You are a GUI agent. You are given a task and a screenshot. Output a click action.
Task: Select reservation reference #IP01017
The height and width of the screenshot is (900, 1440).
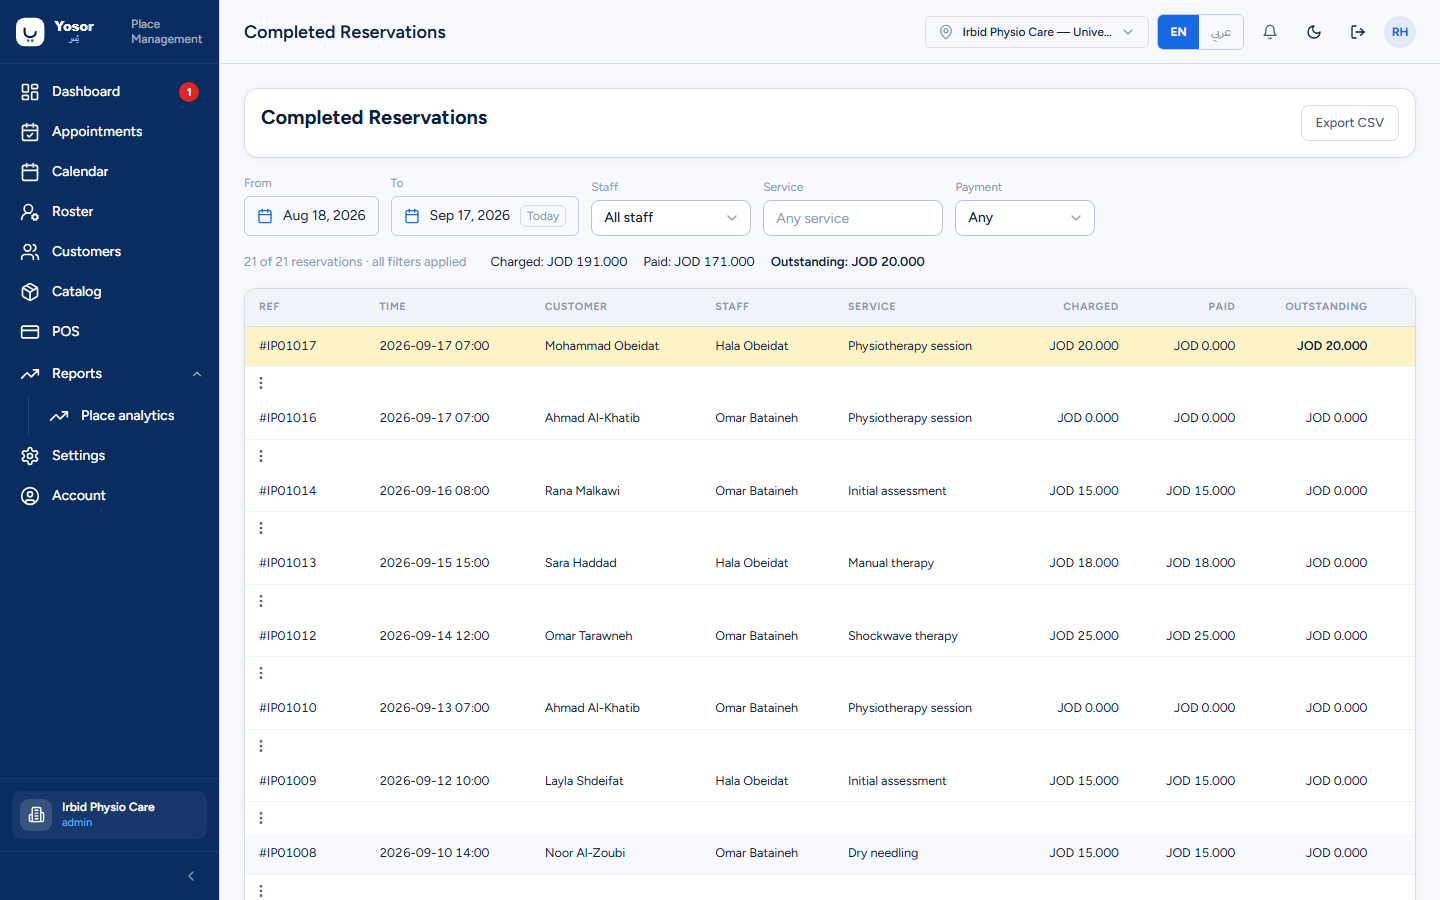click(288, 346)
